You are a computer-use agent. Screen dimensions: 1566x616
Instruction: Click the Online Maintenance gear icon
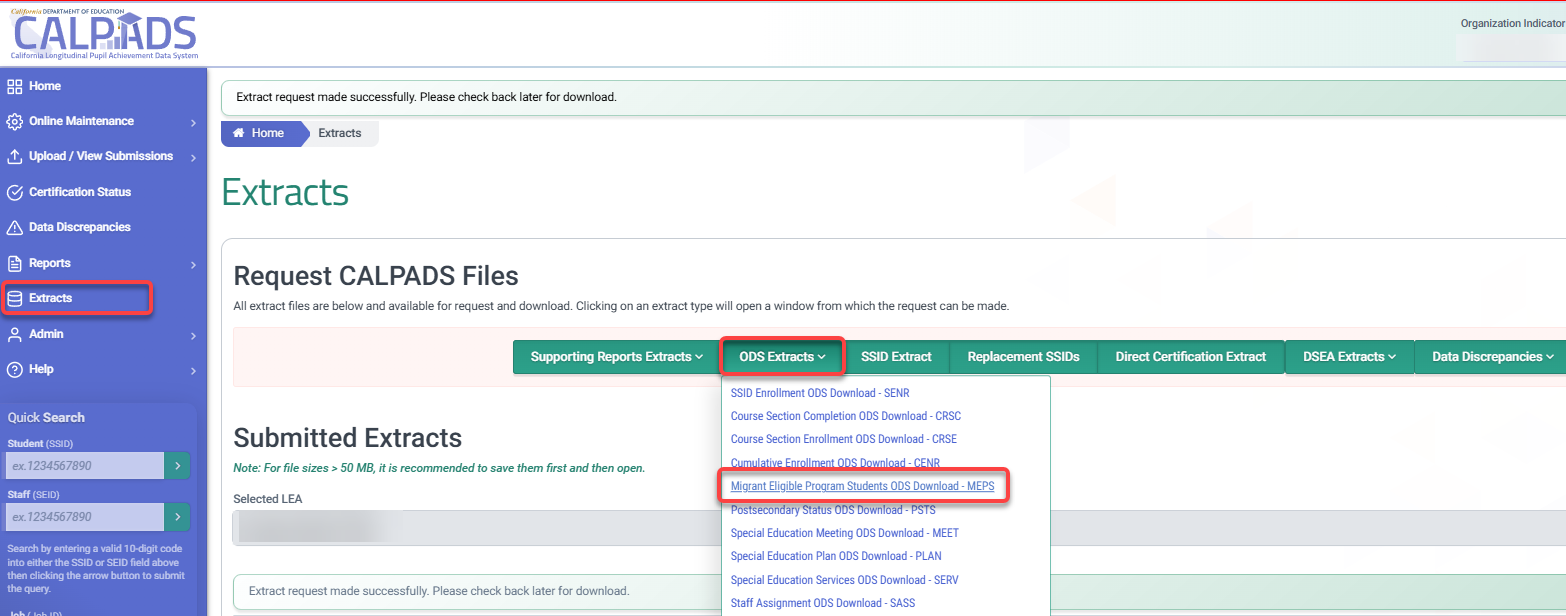tap(15, 121)
